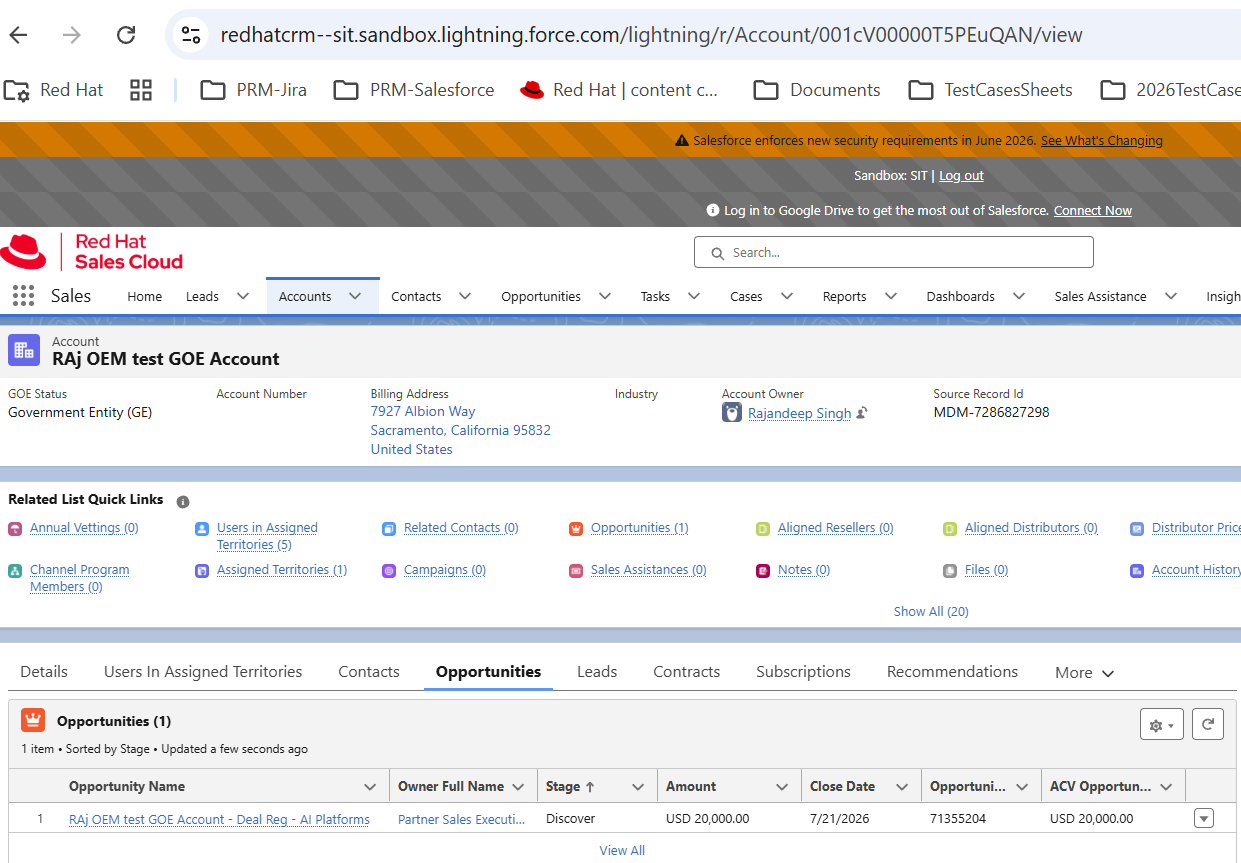1241x863 pixels.
Task: Expand the More tabs dropdown
Action: [x=1085, y=673]
